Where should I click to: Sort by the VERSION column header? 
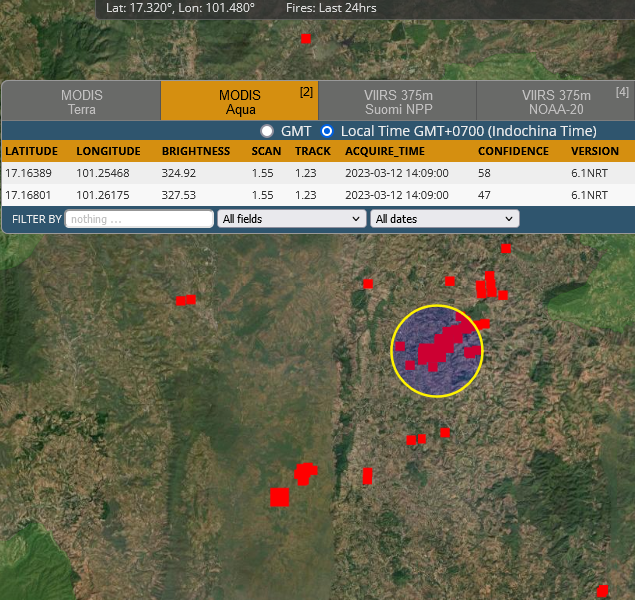[x=595, y=151]
